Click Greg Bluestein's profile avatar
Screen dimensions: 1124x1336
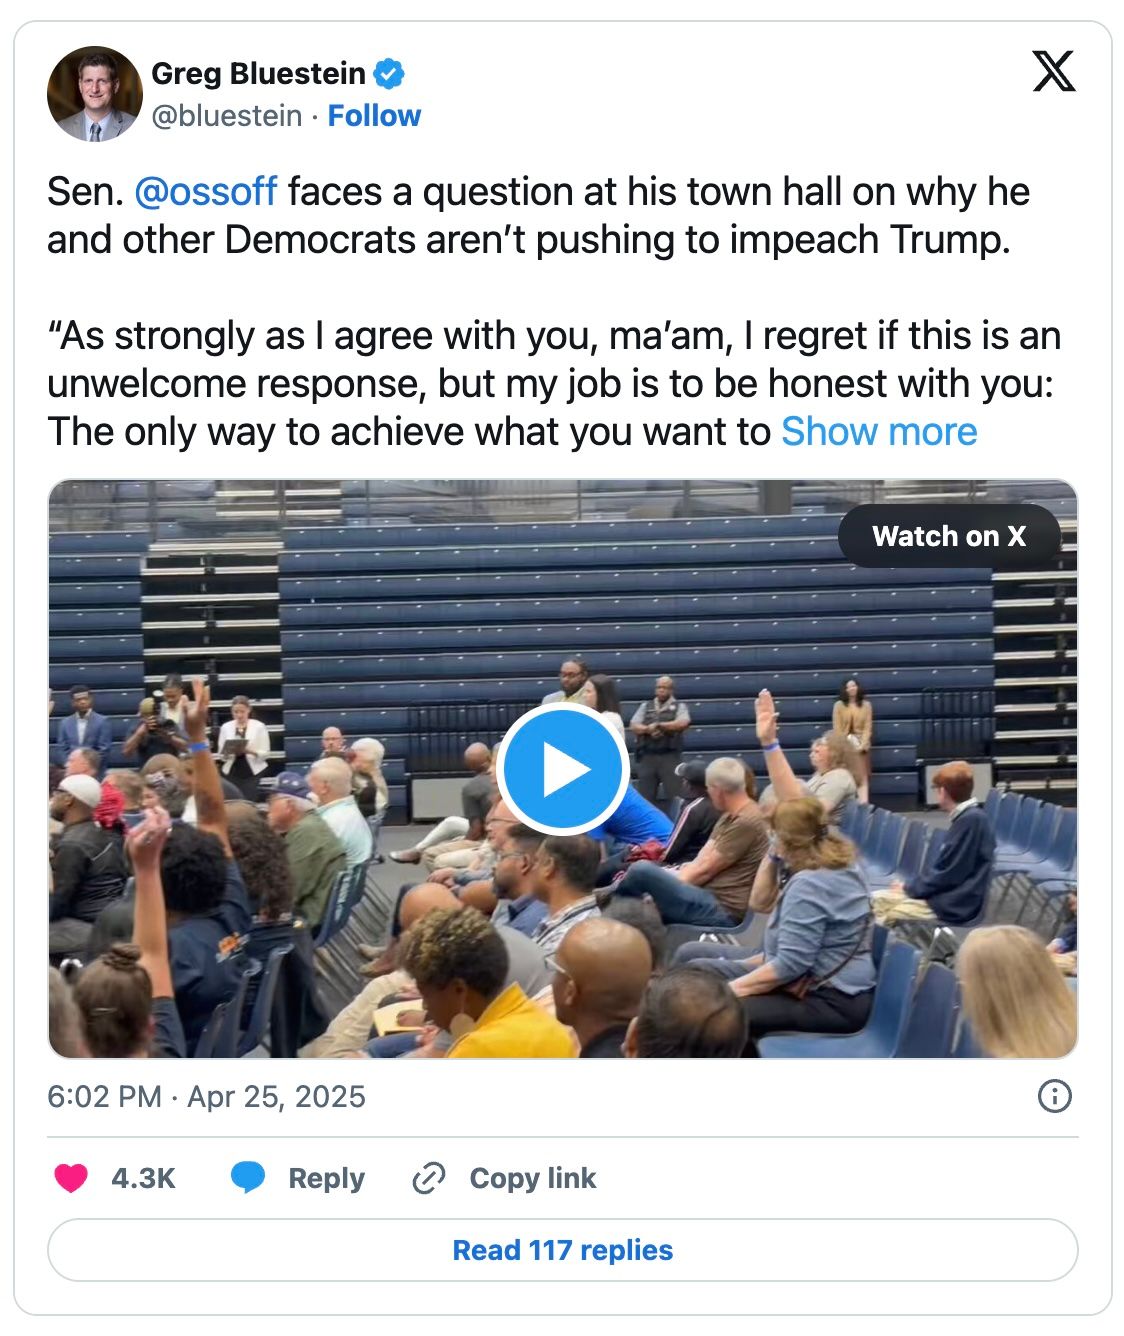point(95,95)
